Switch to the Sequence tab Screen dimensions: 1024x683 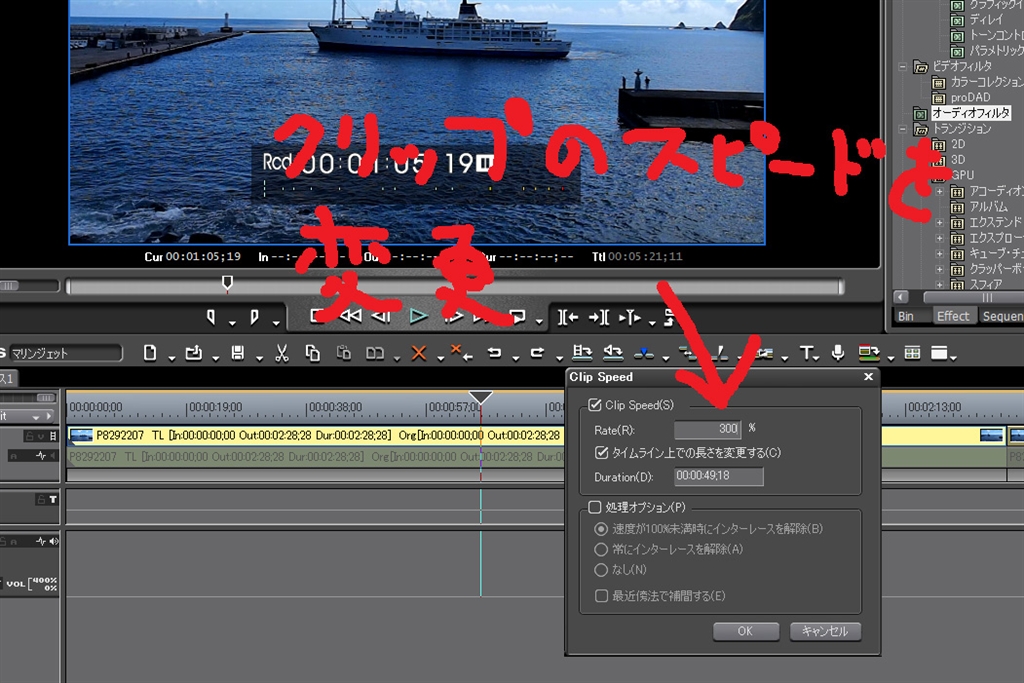[x=1002, y=317]
